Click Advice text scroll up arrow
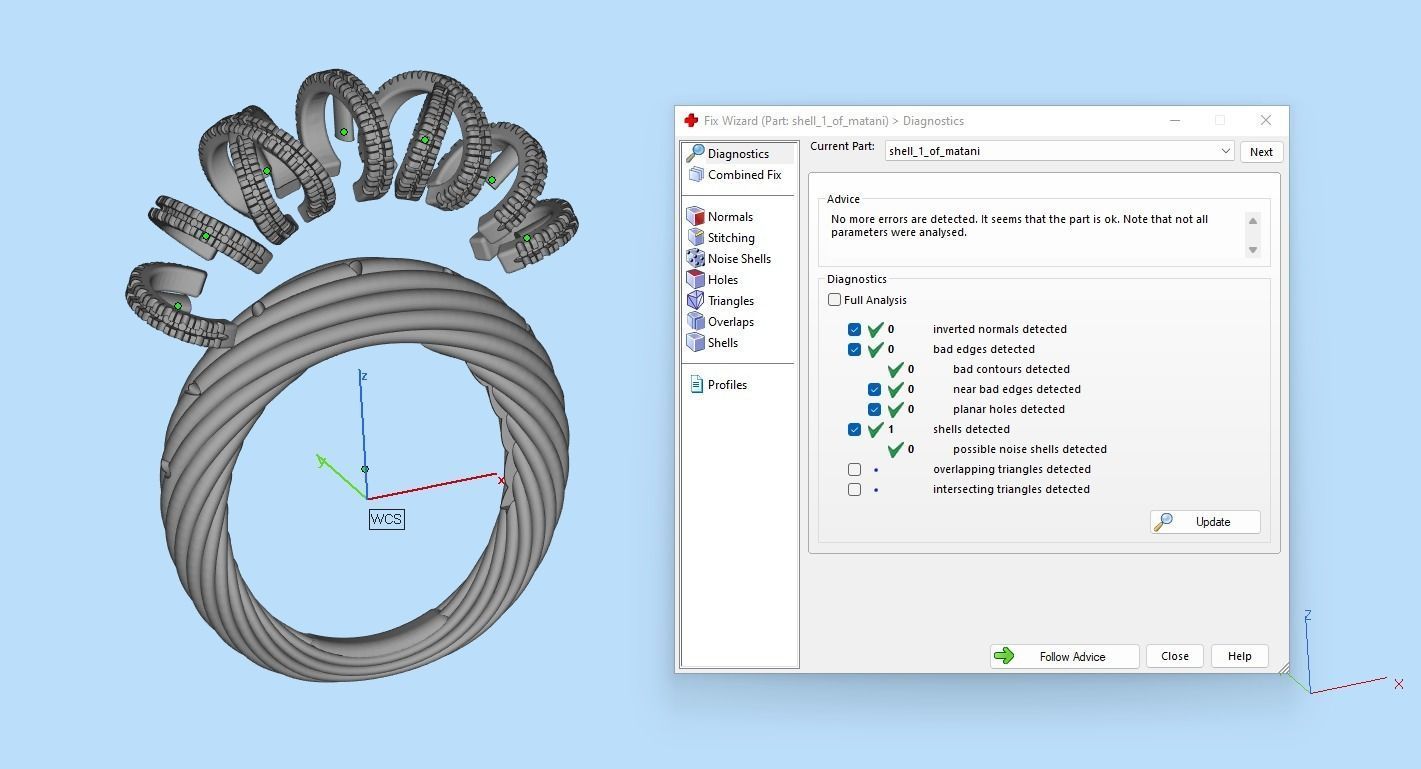Image resolution: width=1421 pixels, height=769 pixels. (1253, 220)
